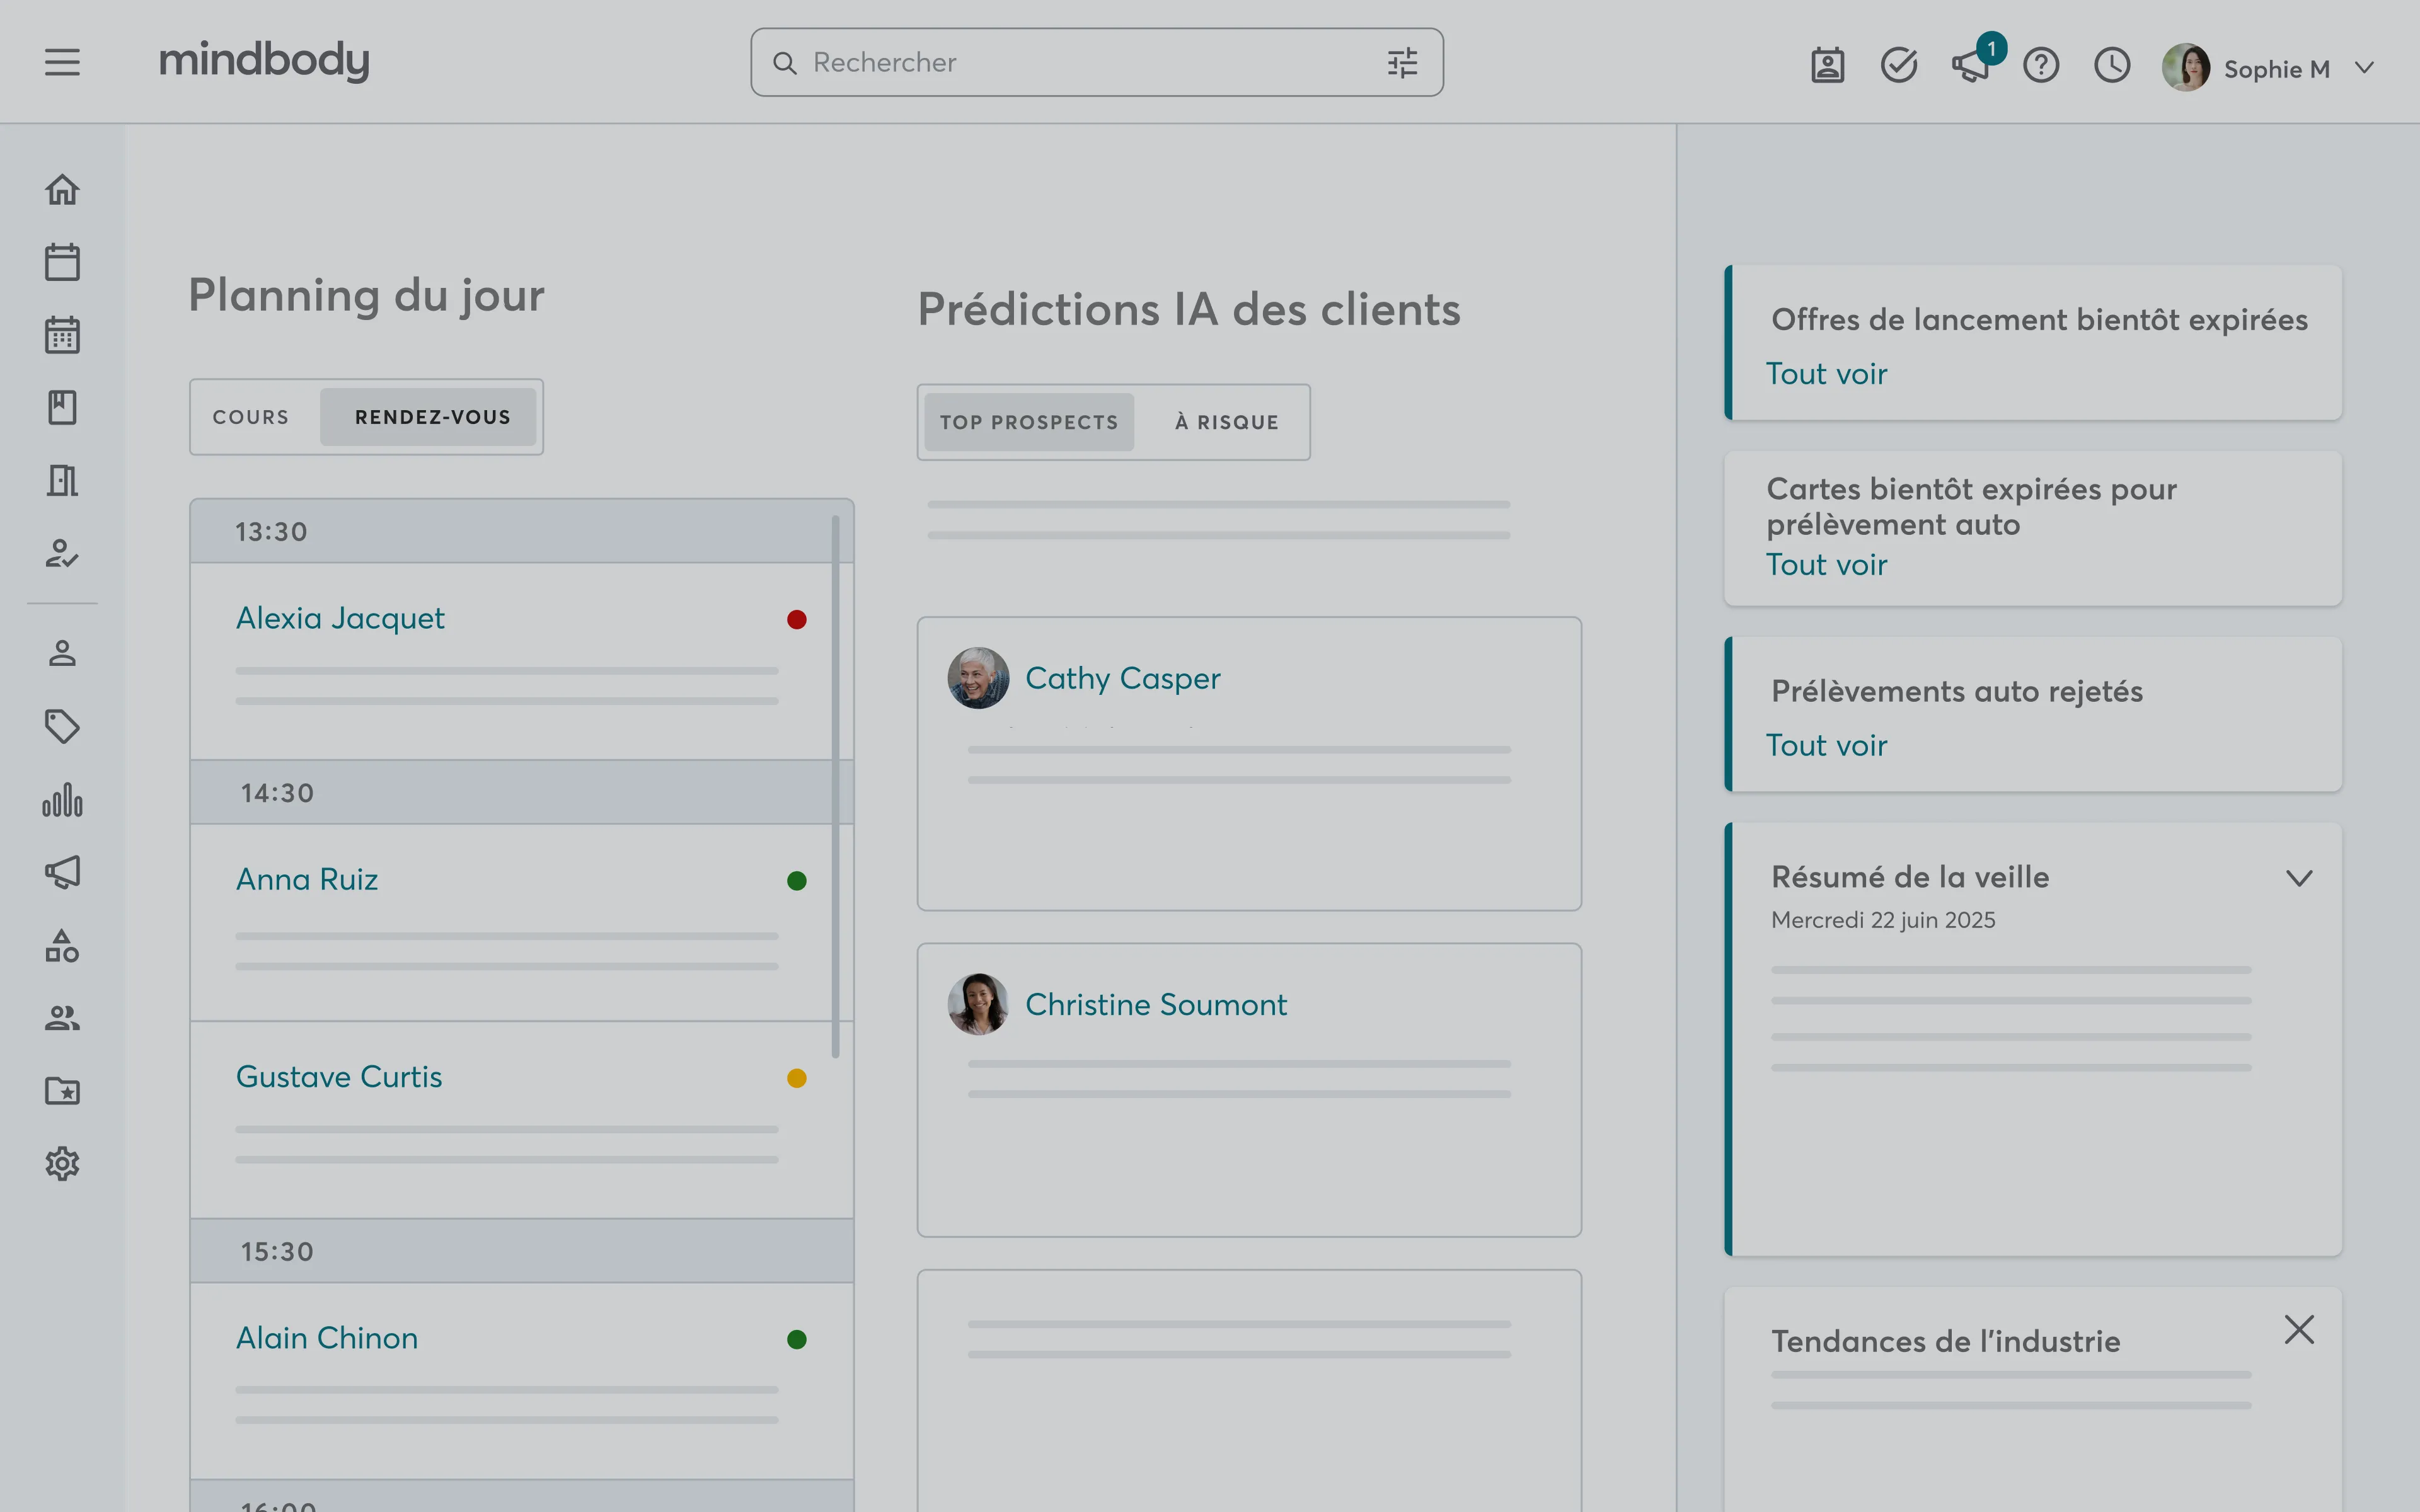Open the megaphone notifications icon

coord(1969,66)
